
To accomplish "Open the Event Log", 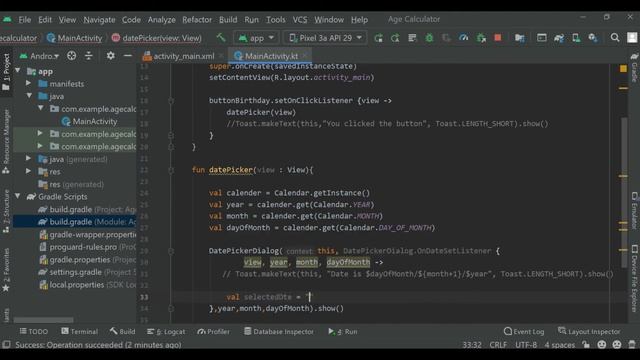I will pyautogui.click(x=524, y=331).
